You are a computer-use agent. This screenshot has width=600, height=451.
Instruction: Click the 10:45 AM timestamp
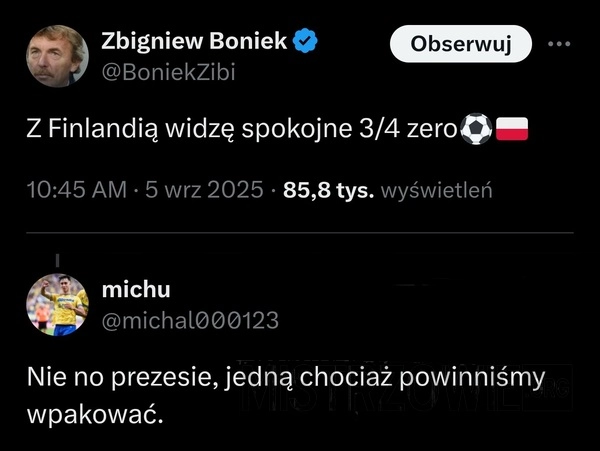67,190
